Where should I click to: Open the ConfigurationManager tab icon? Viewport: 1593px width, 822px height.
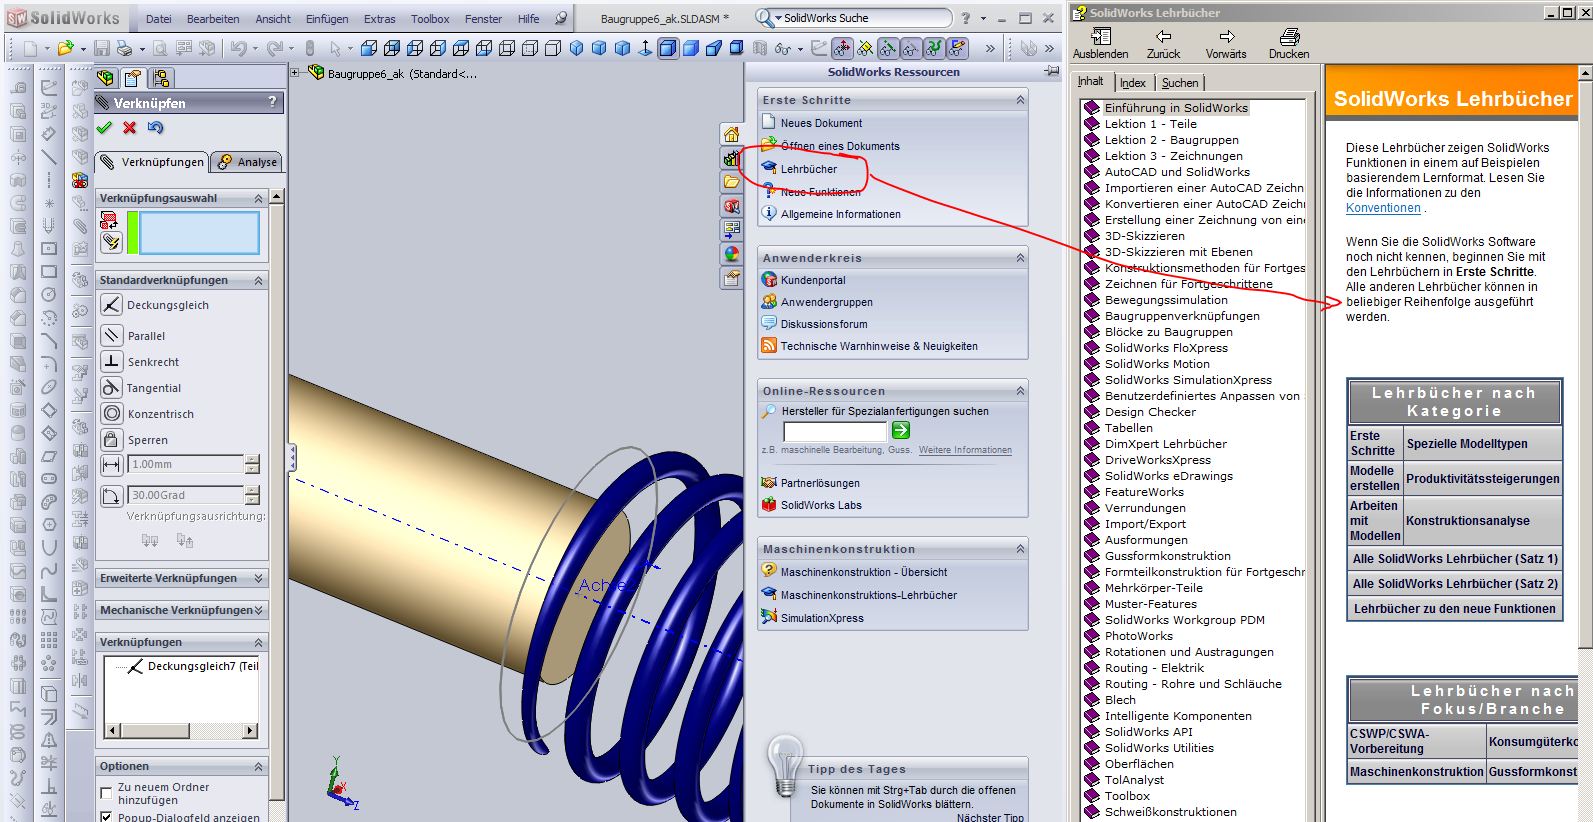point(161,78)
